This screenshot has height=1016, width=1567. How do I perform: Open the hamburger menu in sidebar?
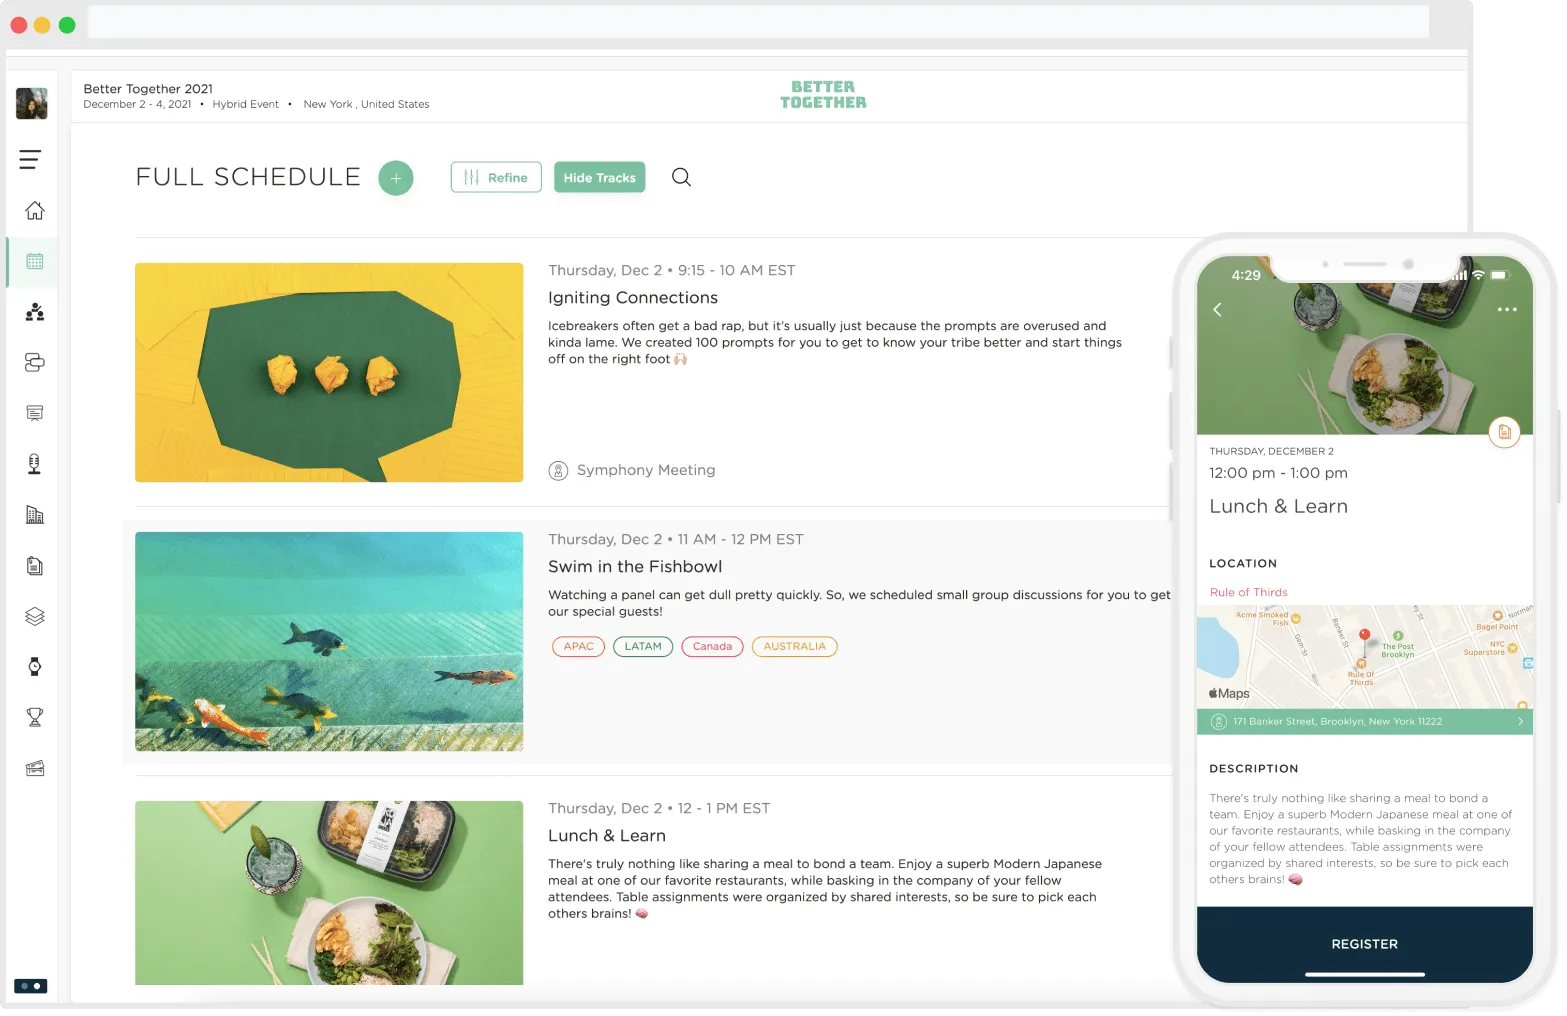coord(30,159)
